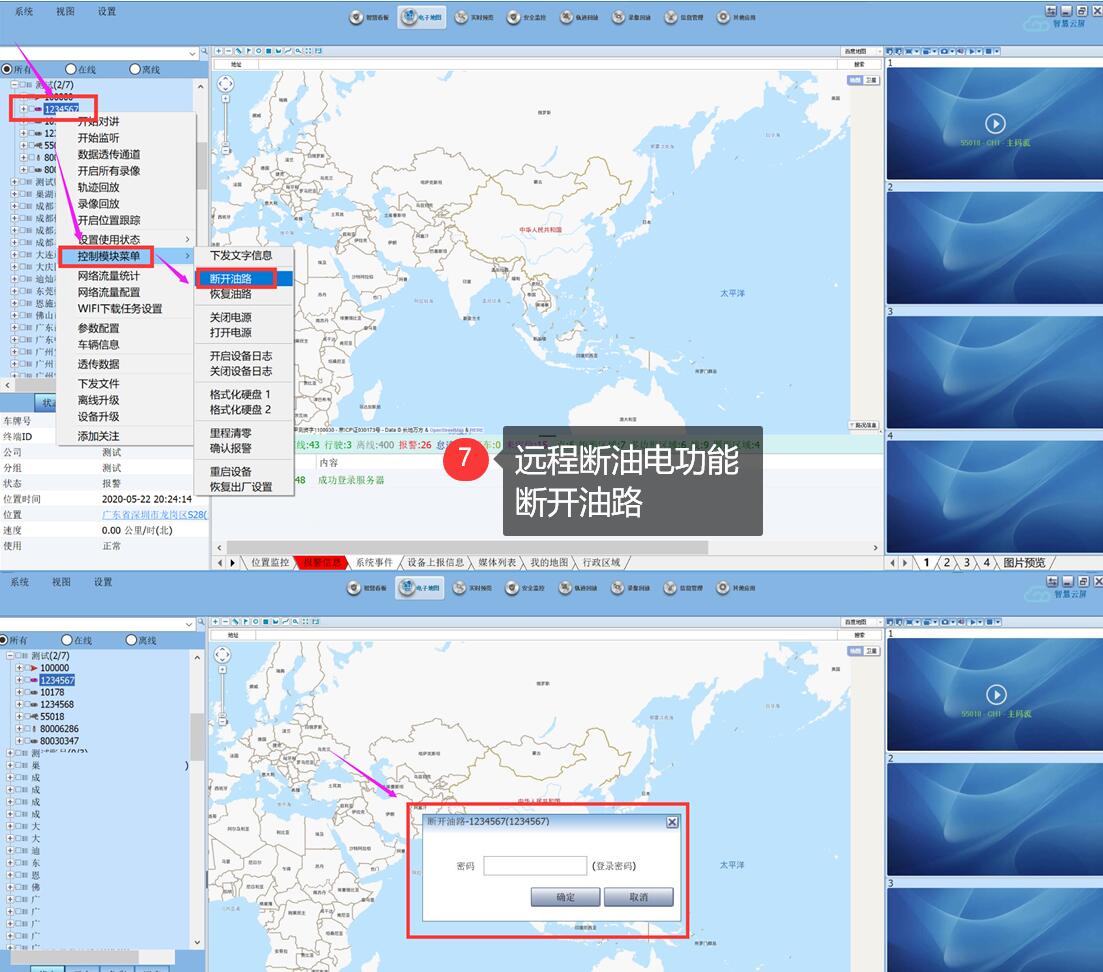1103x972 pixels.
Task: Select the 在线 radio button in upper panel
Action: click(71, 69)
